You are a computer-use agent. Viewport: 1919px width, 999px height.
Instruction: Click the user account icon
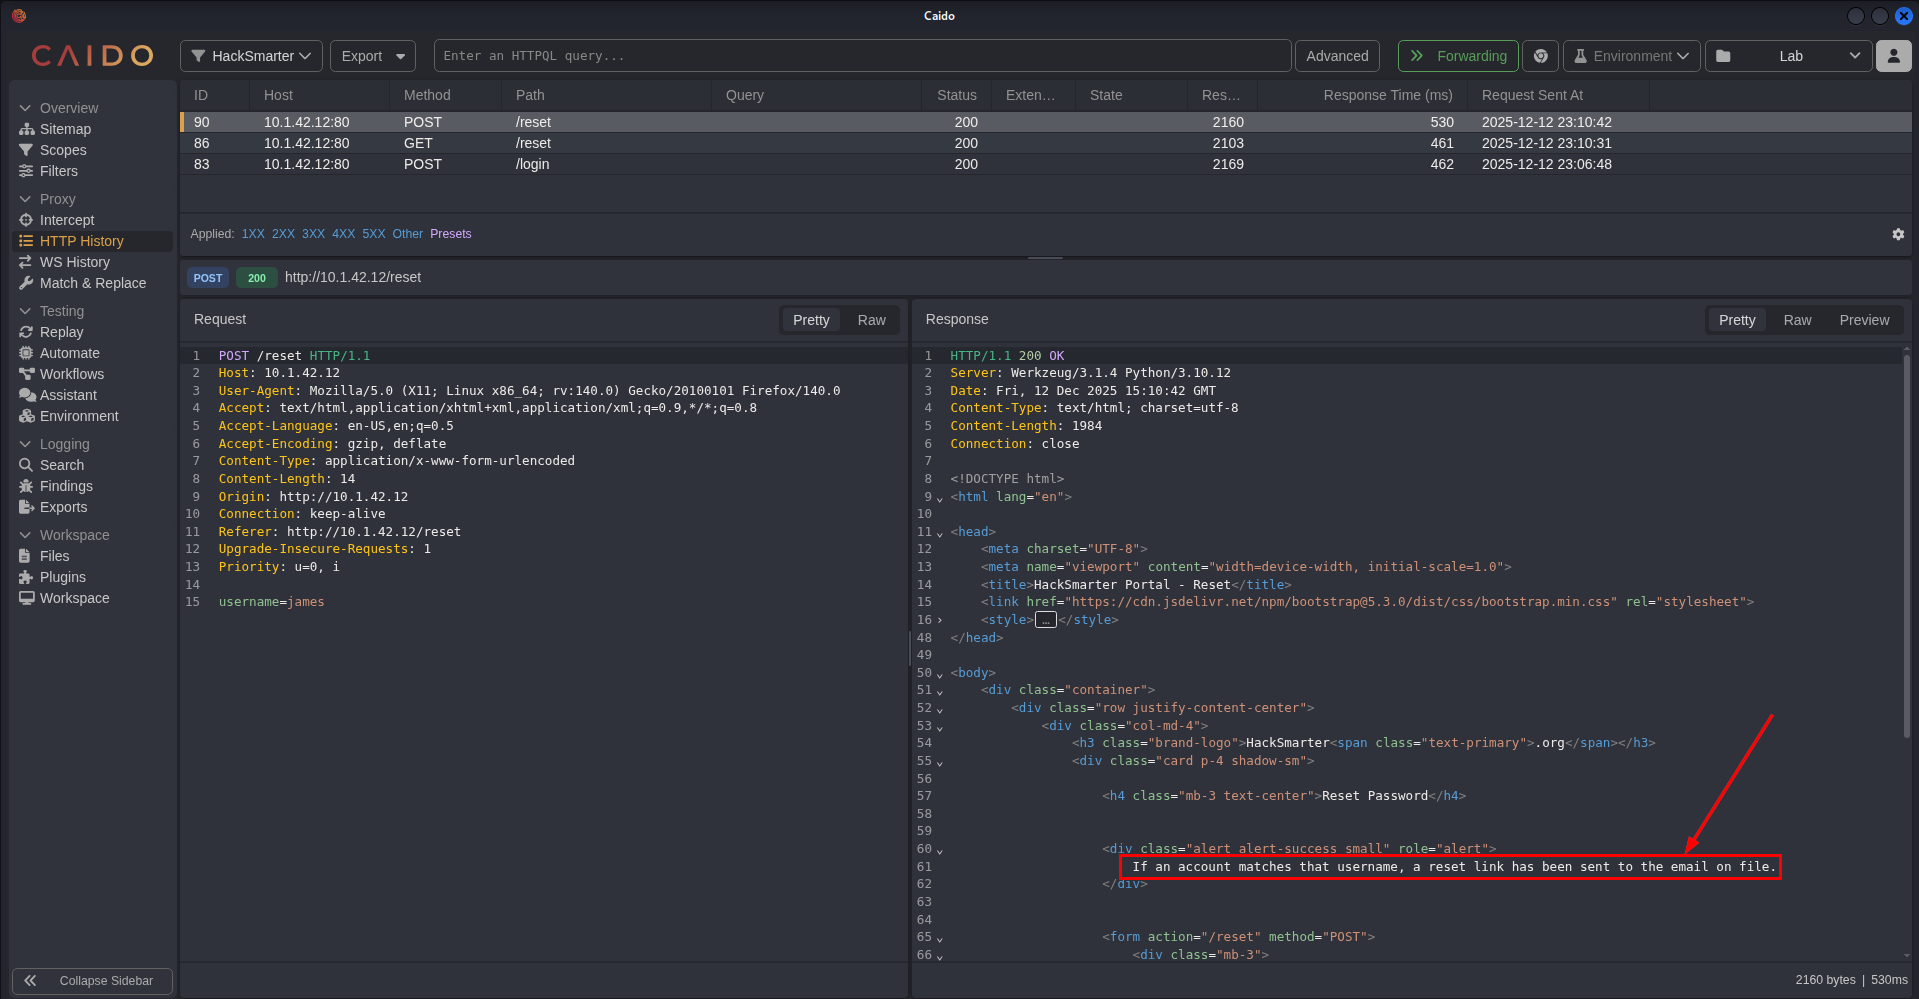click(x=1893, y=56)
